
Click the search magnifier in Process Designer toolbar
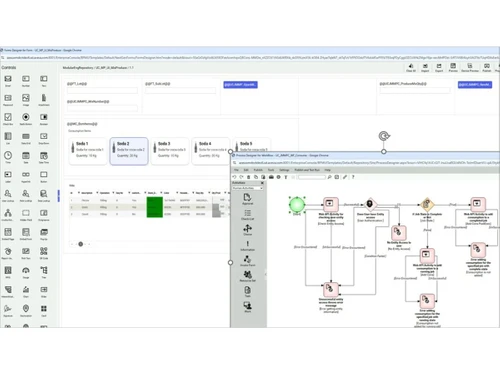(x=329, y=177)
